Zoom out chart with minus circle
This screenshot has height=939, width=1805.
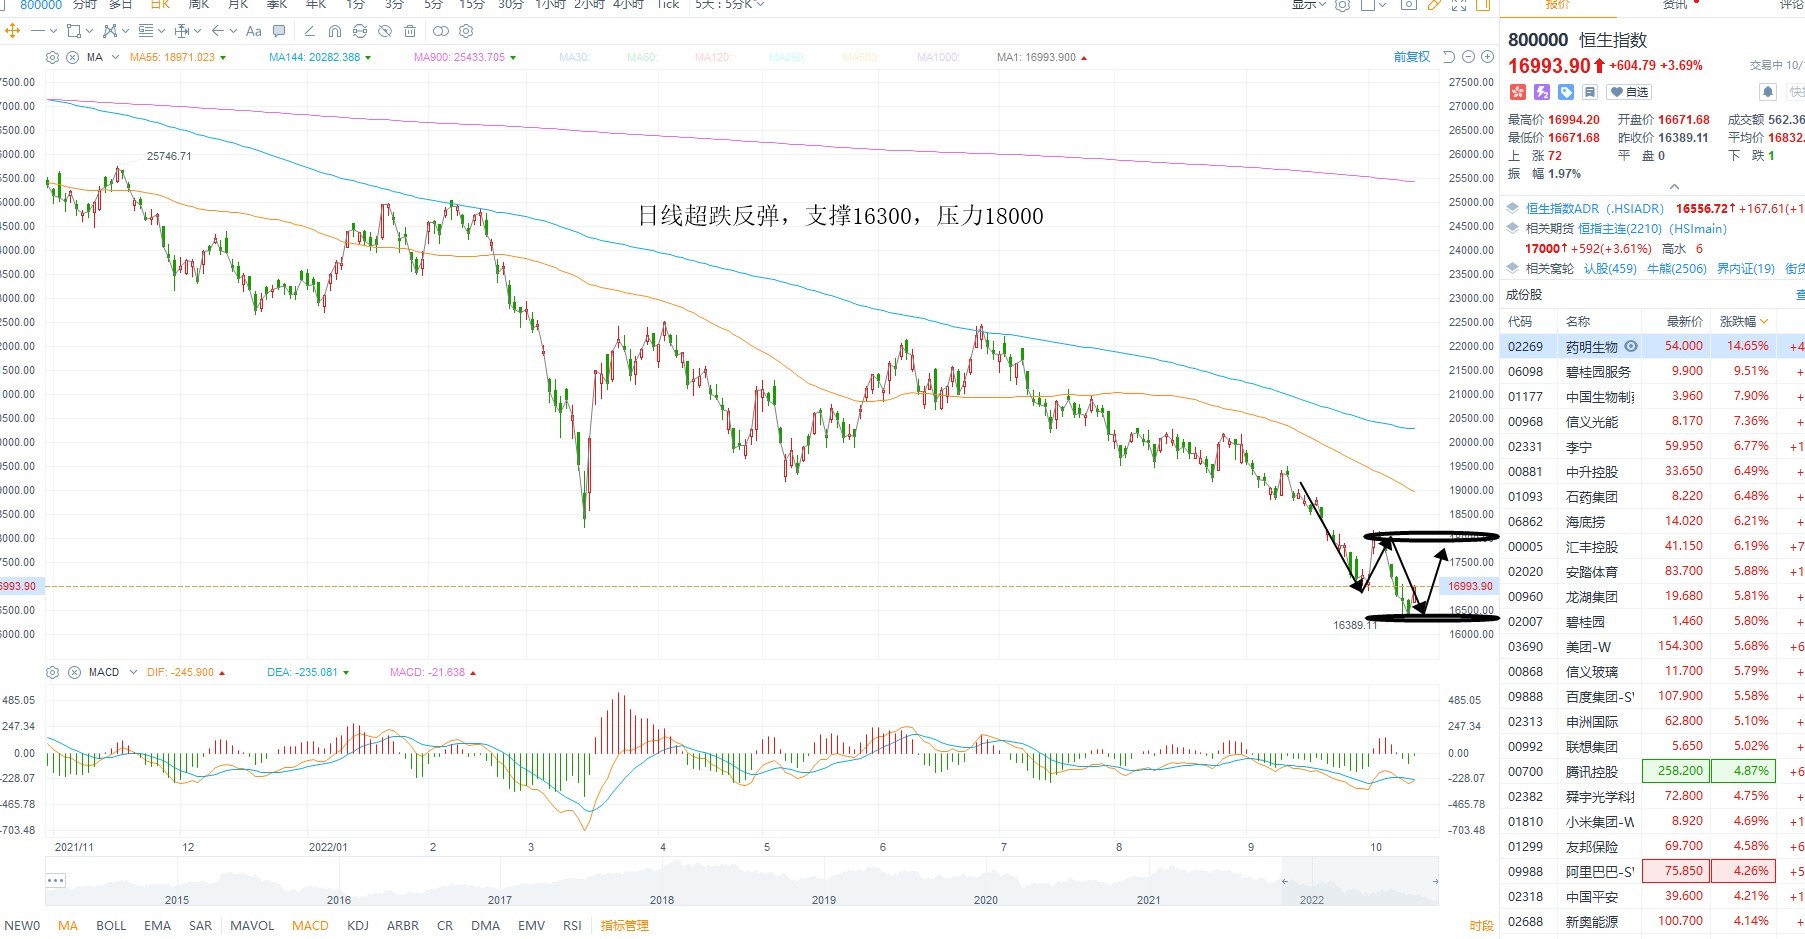tap(1468, 57)
